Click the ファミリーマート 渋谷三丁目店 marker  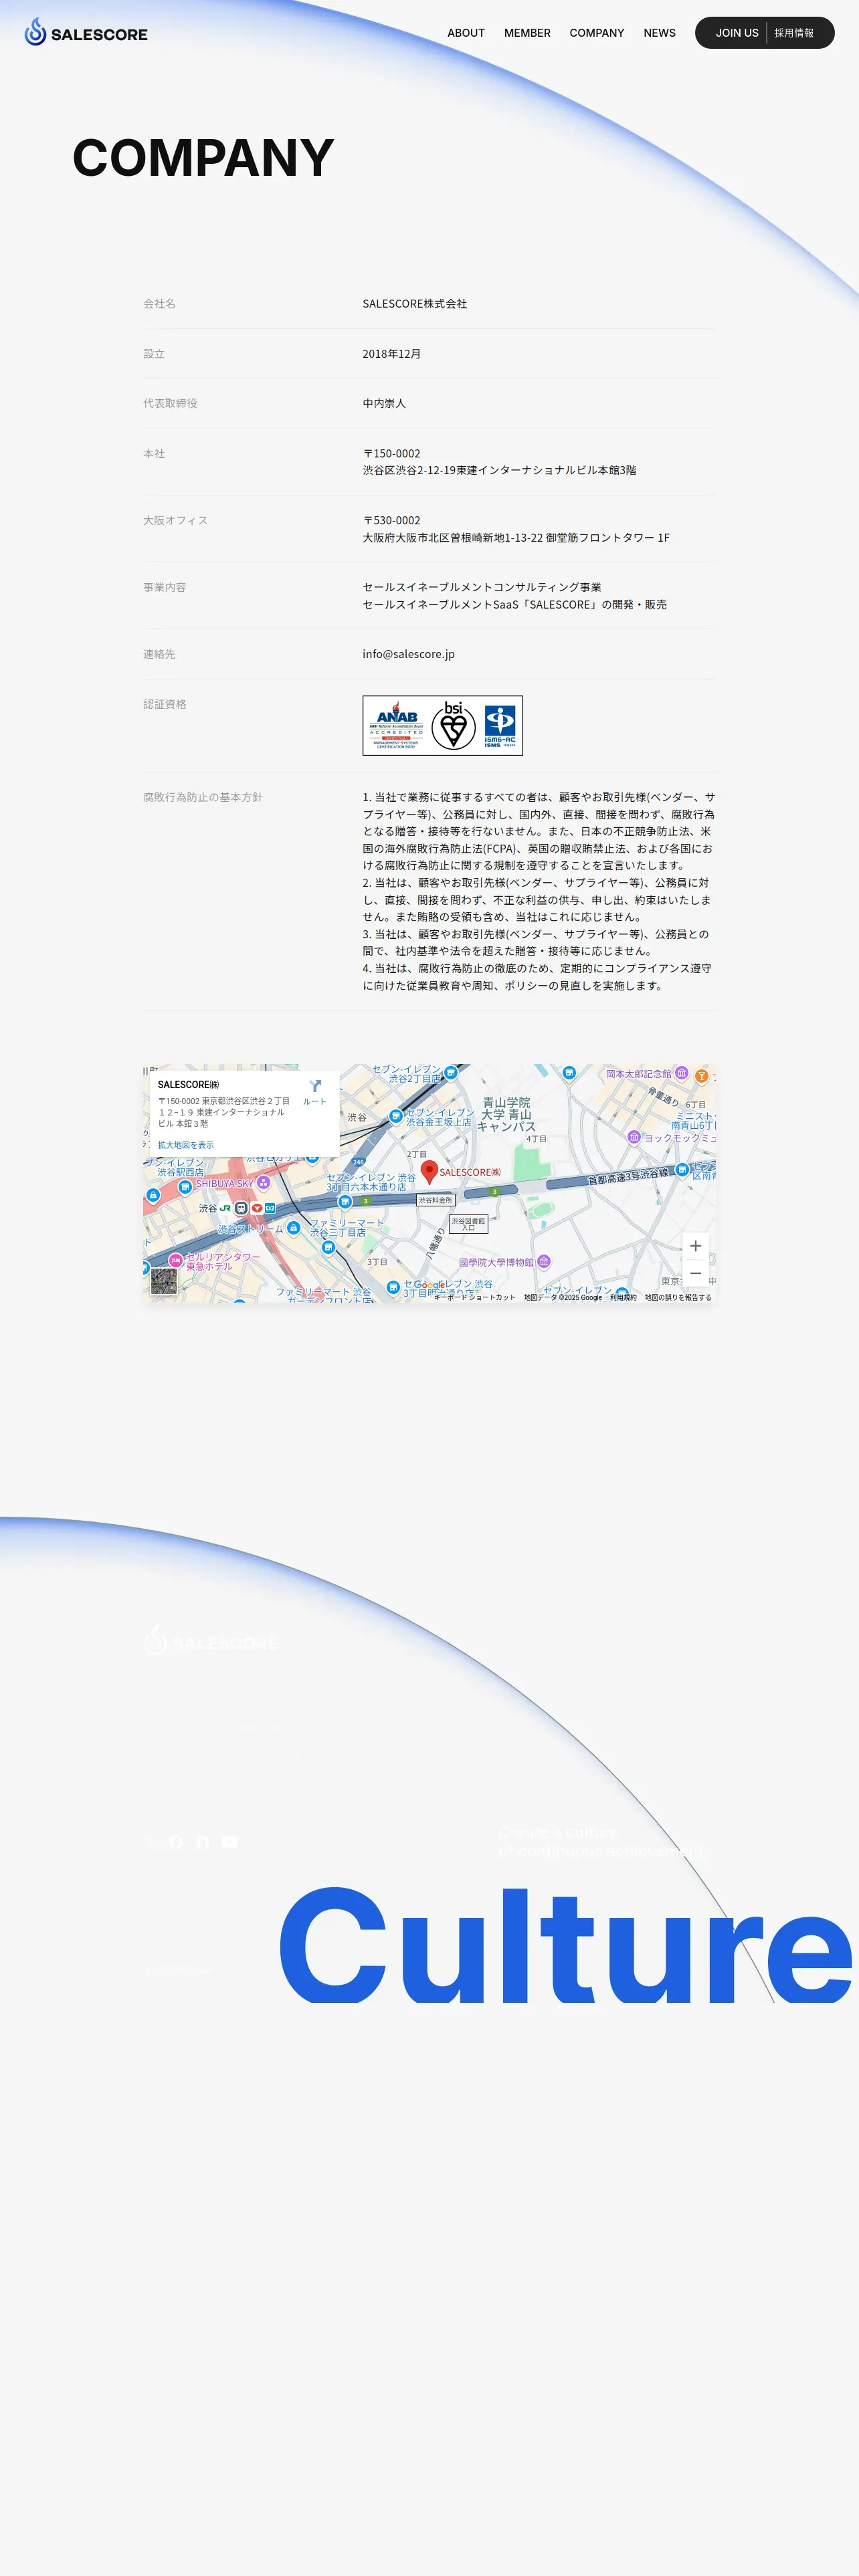(328, 1247)
